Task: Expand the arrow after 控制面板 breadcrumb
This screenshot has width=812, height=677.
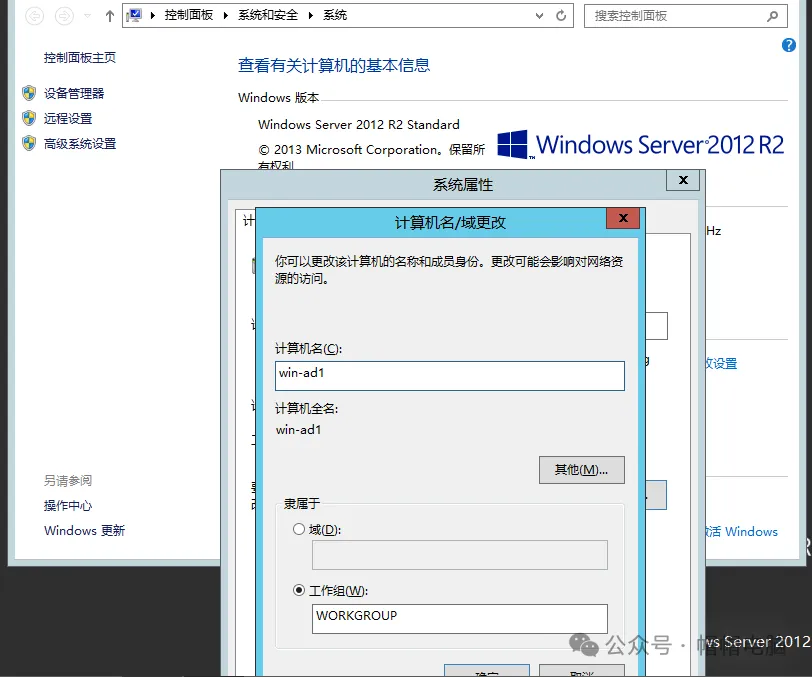Action: tap(229, 16)
